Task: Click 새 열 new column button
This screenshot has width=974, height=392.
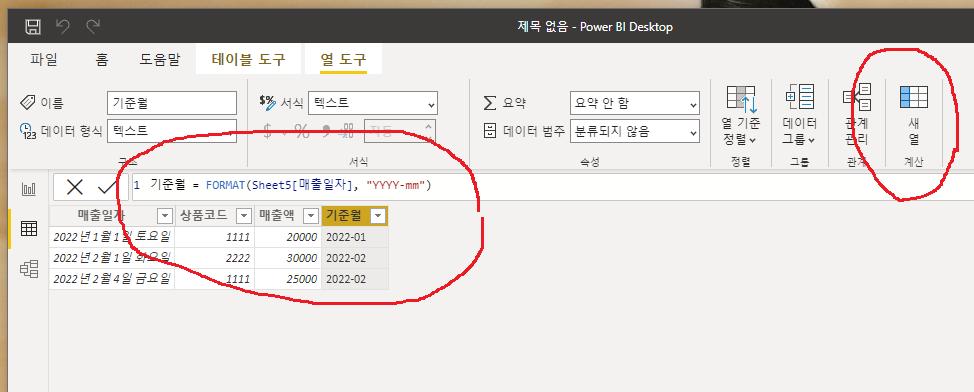Action: (914, 115)
